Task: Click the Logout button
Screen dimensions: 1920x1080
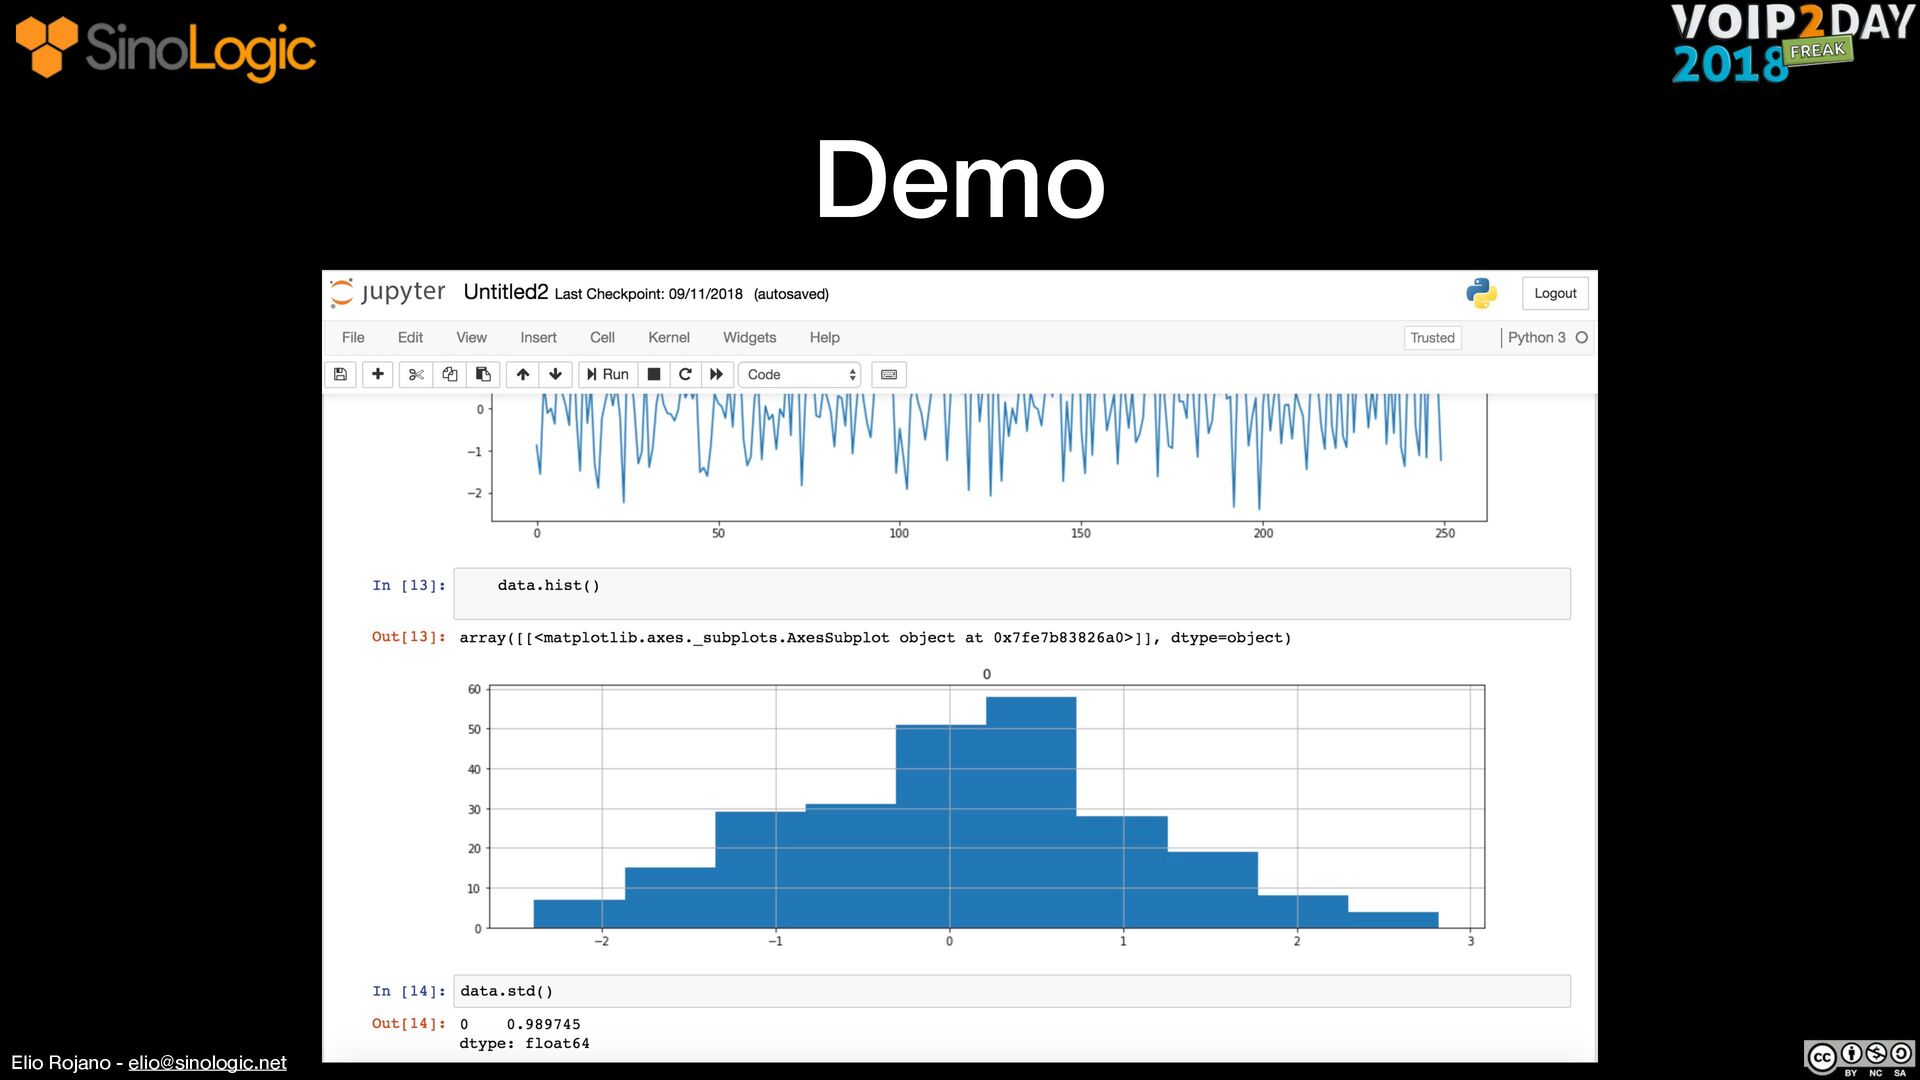Action: pos(1554,293)
